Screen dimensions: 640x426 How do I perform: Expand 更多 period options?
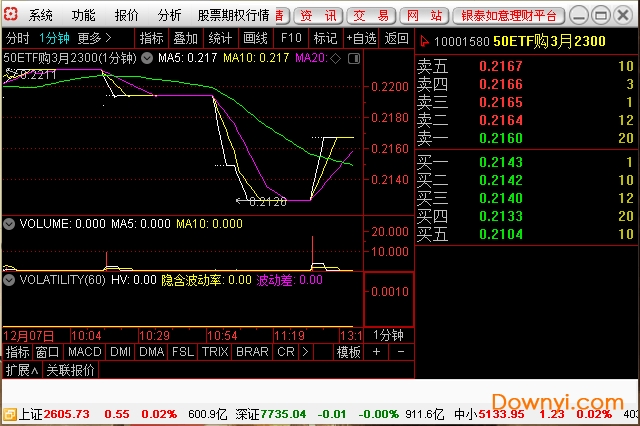[94, 39]
